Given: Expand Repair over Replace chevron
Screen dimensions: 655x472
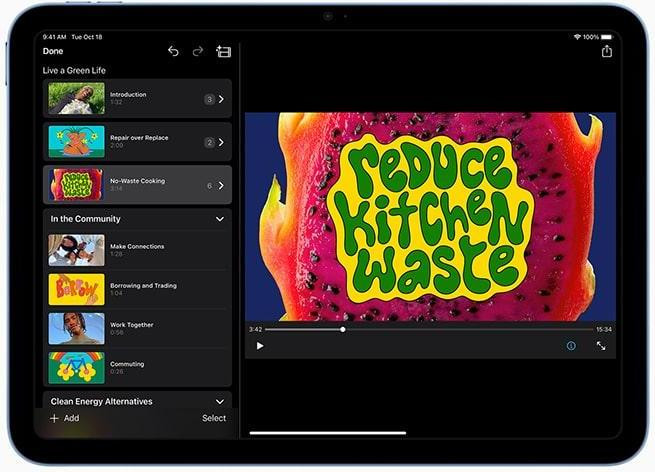Looking at the screenshot, I should click(x=221, y=142).
